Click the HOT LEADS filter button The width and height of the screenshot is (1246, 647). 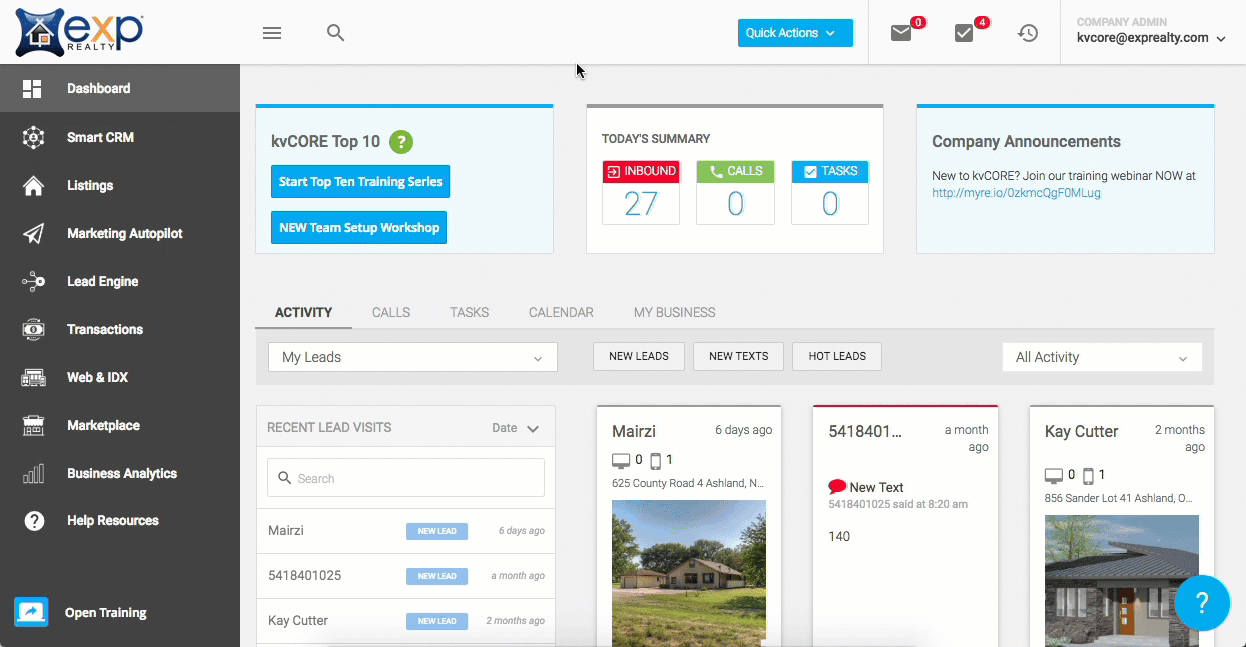(837, 356)
